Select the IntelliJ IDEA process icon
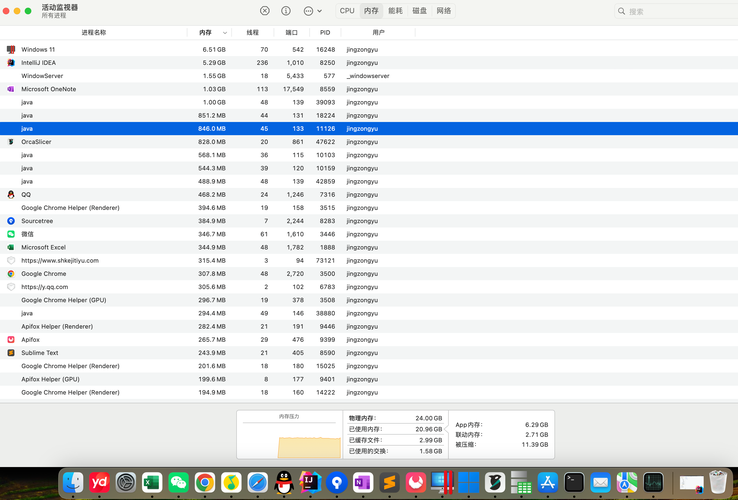The image size is (738, 500). pos(11,62)
